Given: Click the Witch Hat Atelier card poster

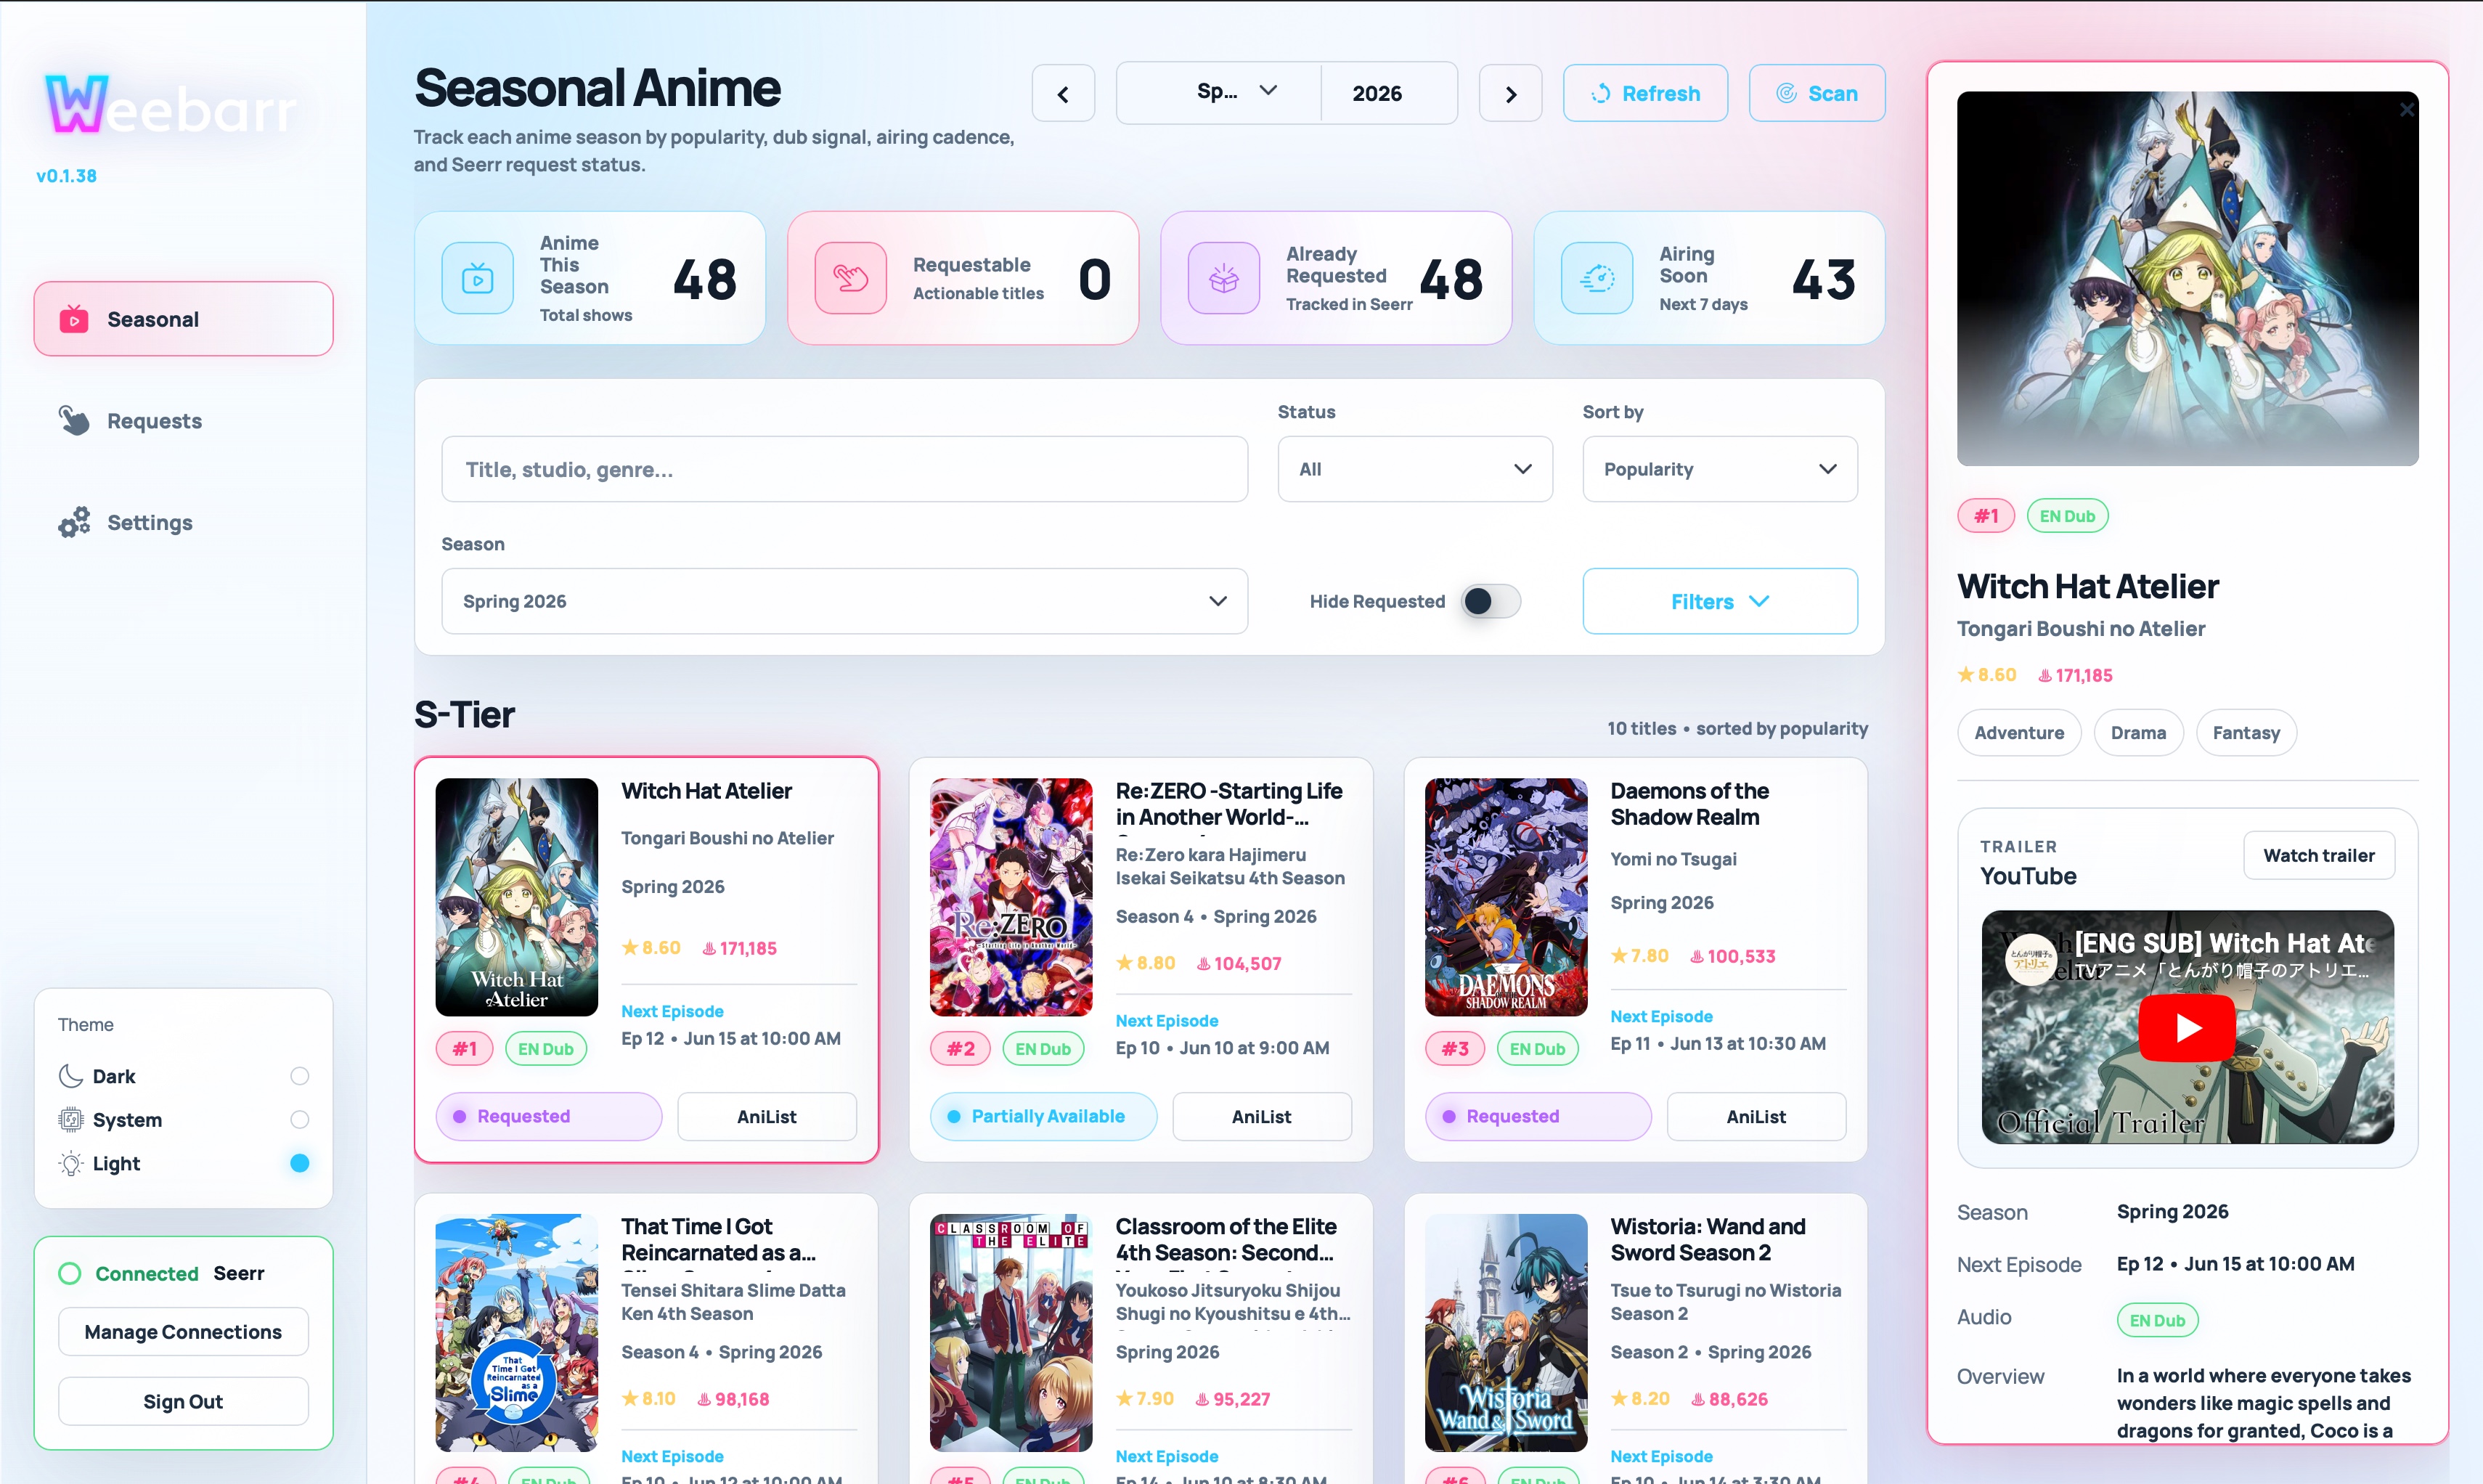Looking at the screenshot, I should click(x=516, y=897).
